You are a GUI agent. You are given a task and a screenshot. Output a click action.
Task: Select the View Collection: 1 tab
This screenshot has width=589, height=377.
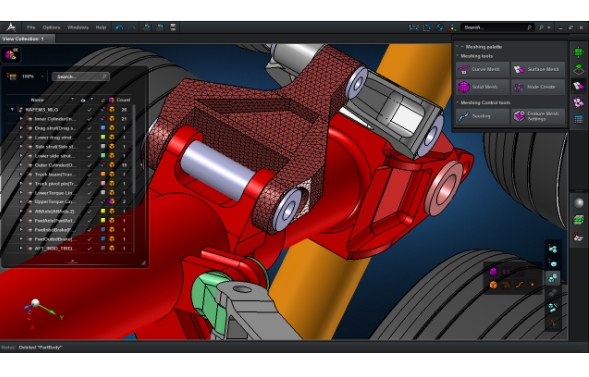click(27, 39)
